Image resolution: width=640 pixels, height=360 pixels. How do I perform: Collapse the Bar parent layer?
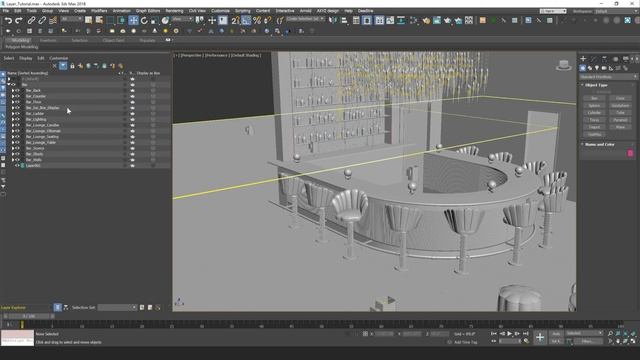click(x=9, y=84)
